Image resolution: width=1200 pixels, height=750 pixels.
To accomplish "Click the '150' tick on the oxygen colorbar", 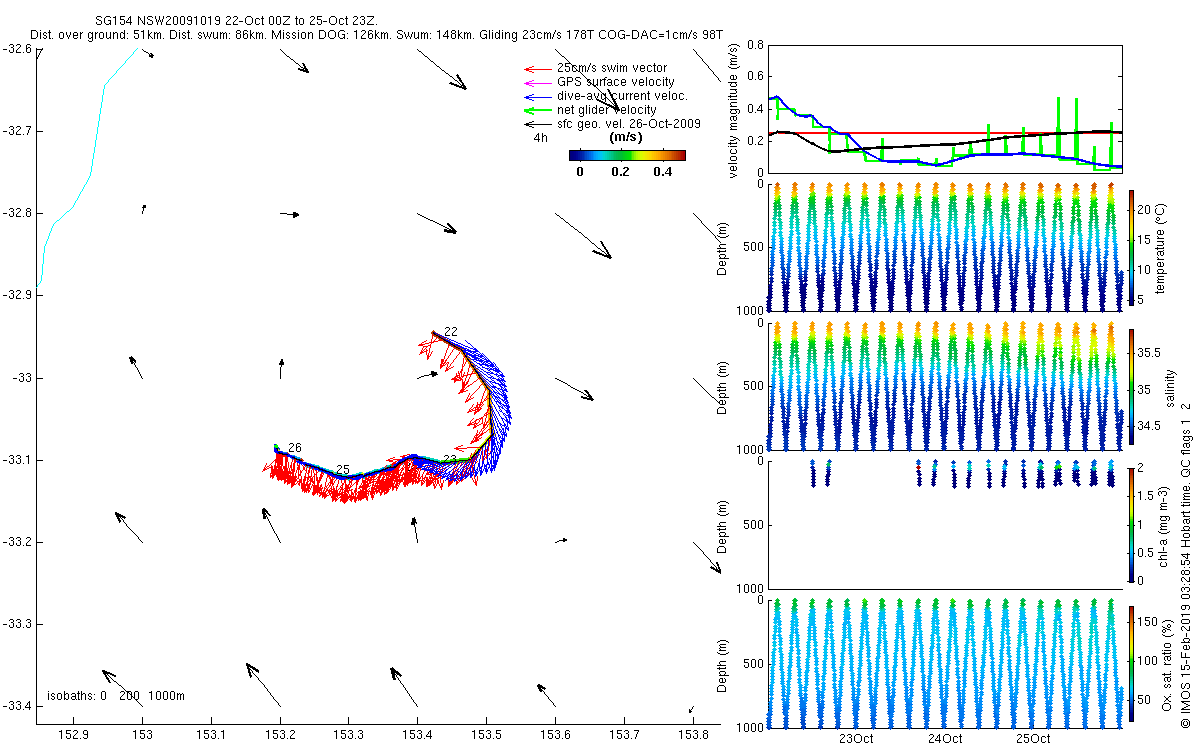I will 1148,621.
